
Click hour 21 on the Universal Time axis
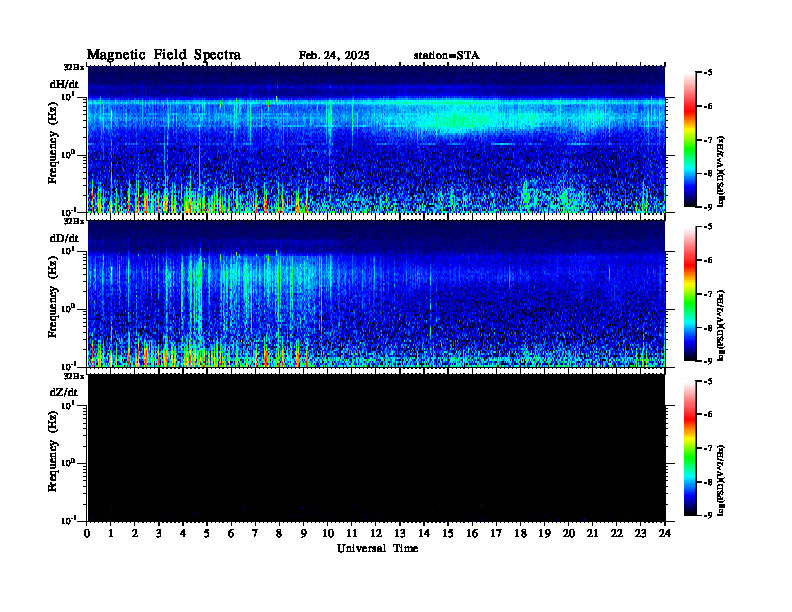pos(592,533)
